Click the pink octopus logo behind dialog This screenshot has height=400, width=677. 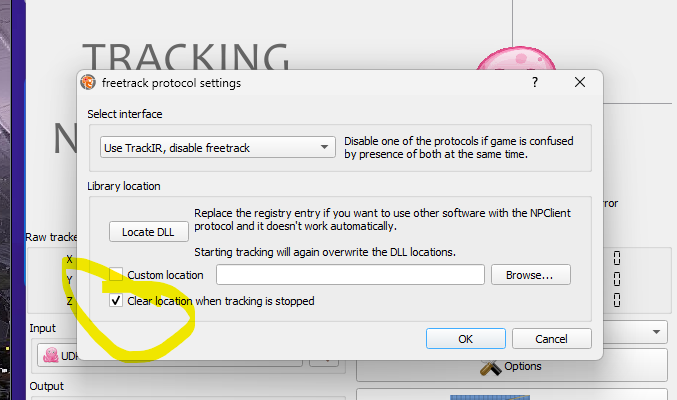coord(516,59)
